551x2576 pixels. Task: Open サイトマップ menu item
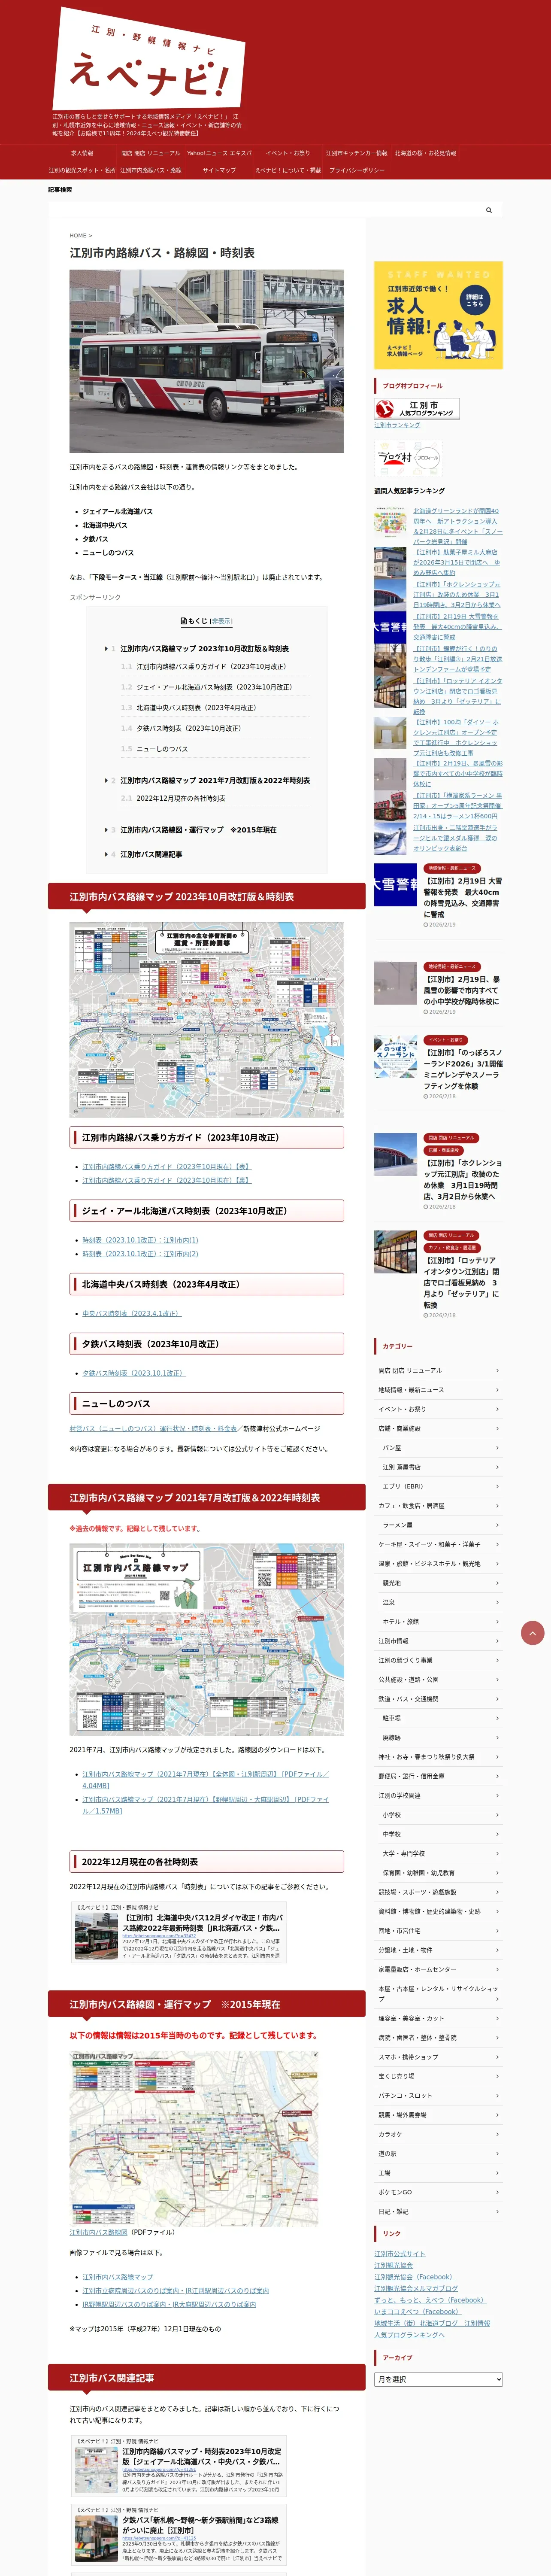219,170
